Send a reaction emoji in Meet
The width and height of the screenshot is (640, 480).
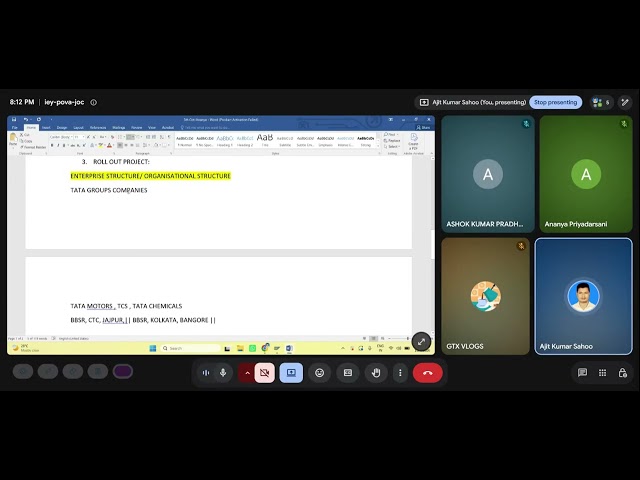point(319,373)
